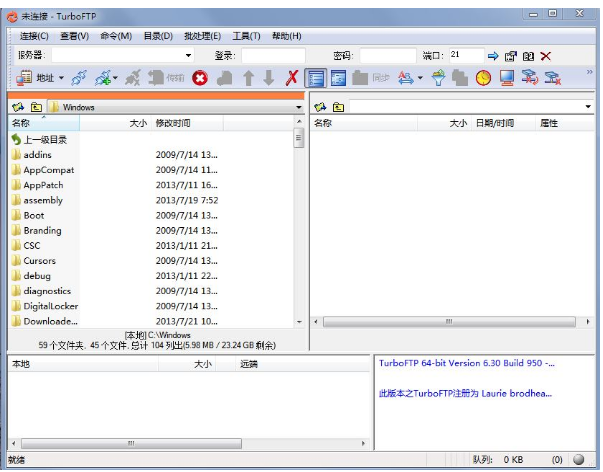
Task: Click the properties icon beside port field
Action: pyautogui.click(x=511, y=56)
